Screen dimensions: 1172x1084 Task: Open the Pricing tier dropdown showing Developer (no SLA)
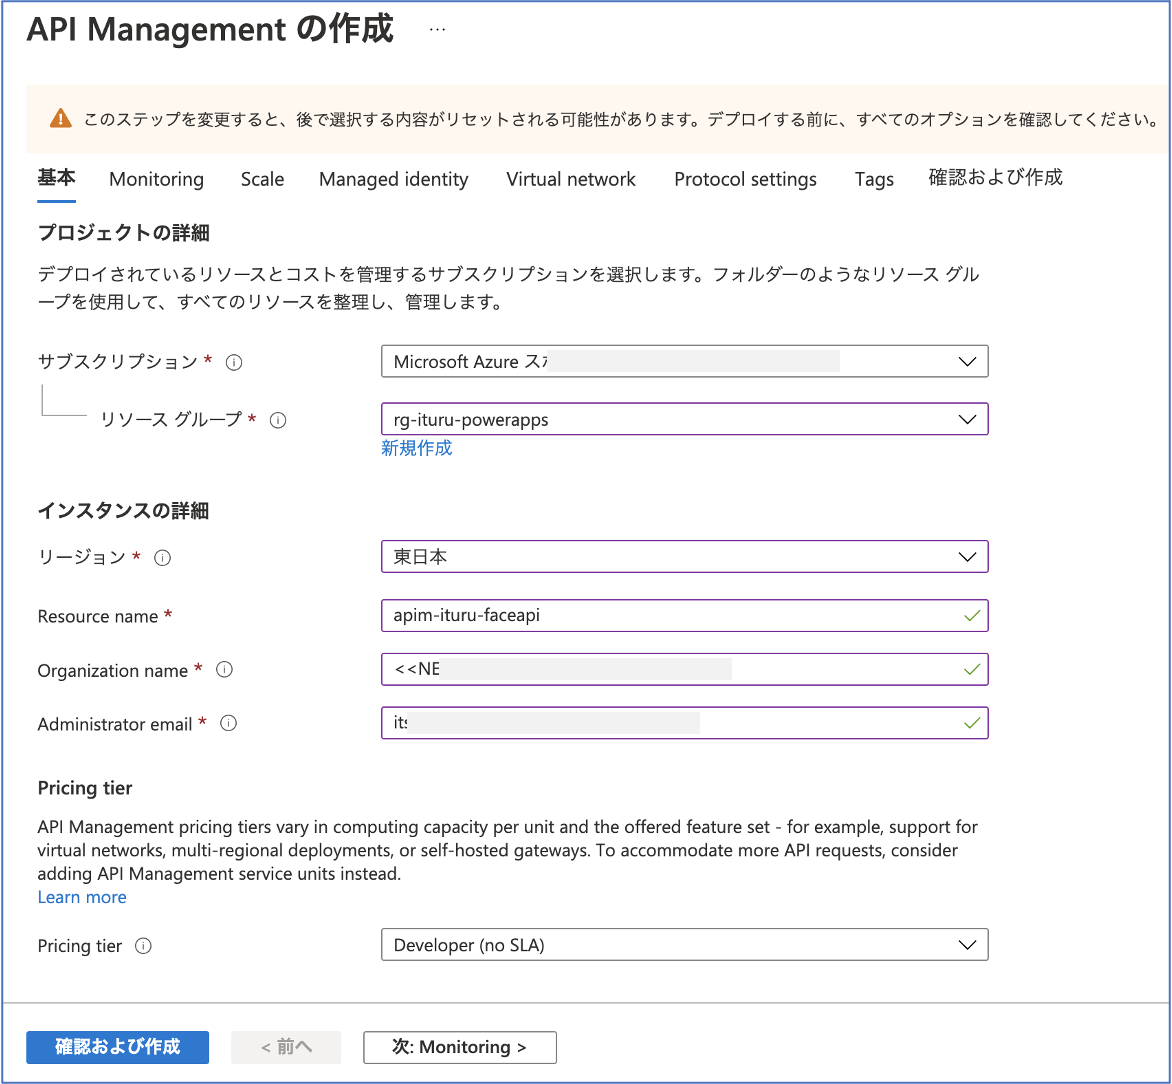[685, 945]
